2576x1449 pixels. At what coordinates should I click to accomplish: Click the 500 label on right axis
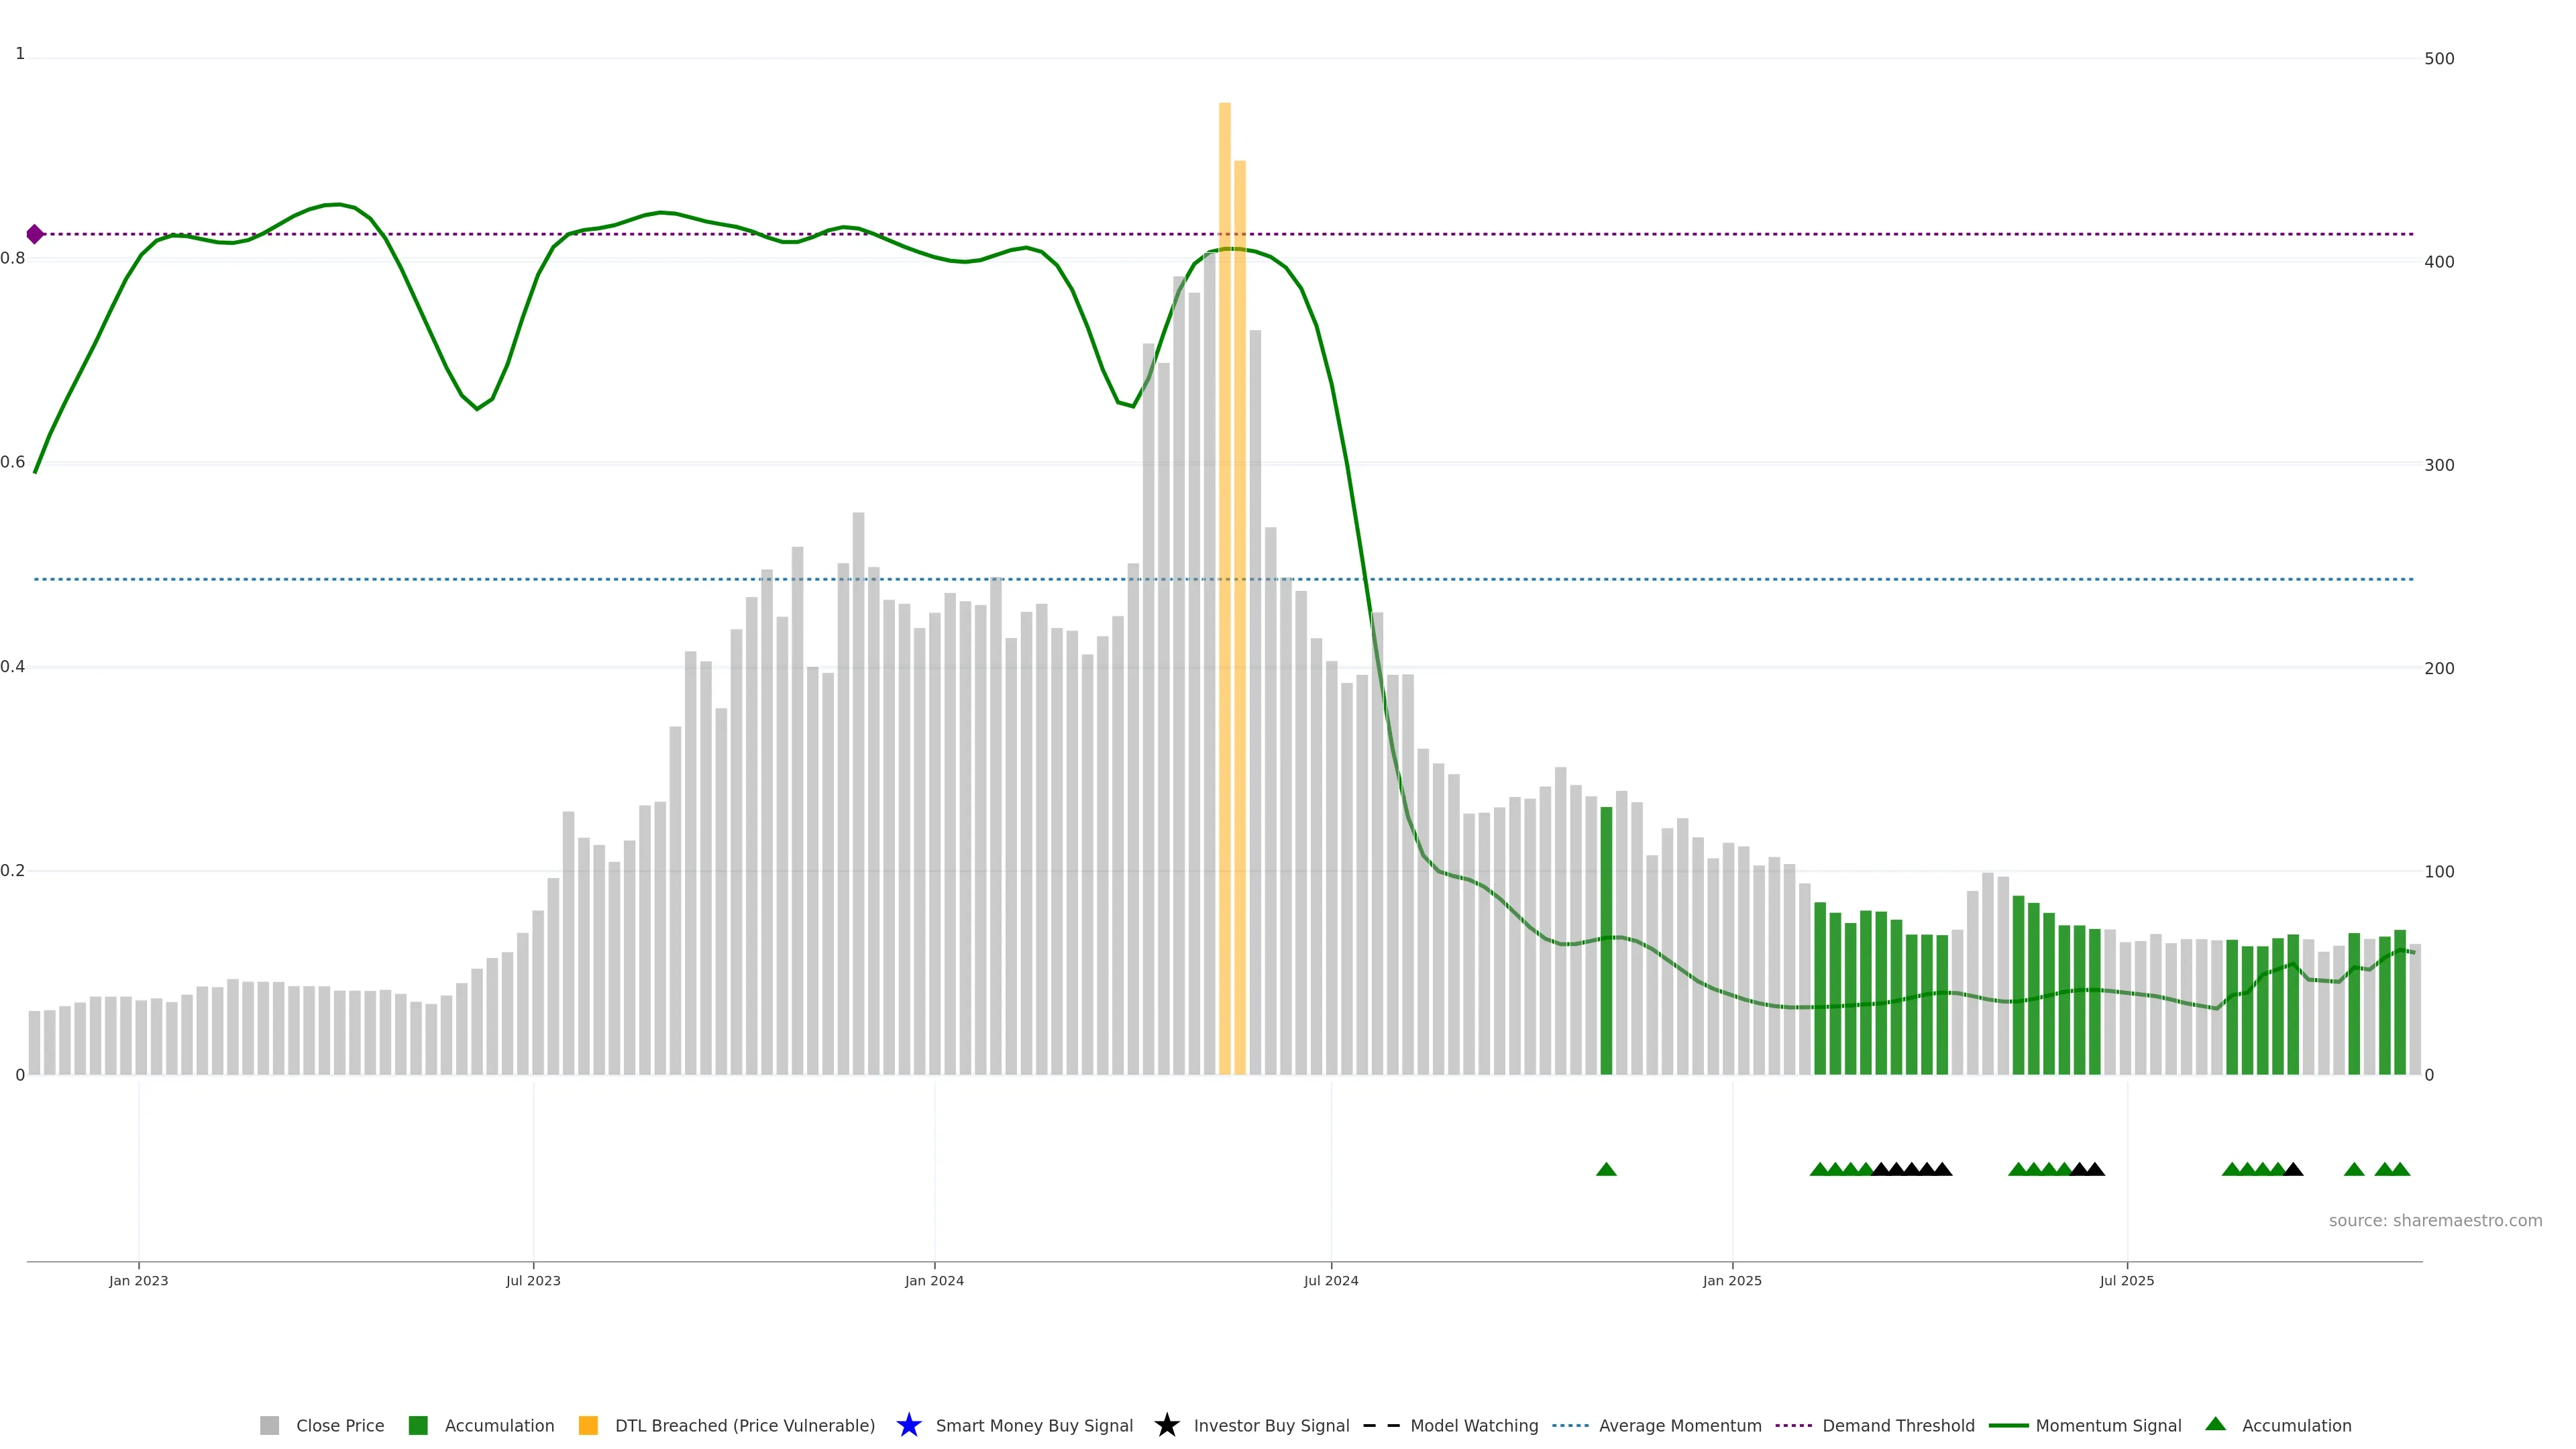pos(2439,59)
